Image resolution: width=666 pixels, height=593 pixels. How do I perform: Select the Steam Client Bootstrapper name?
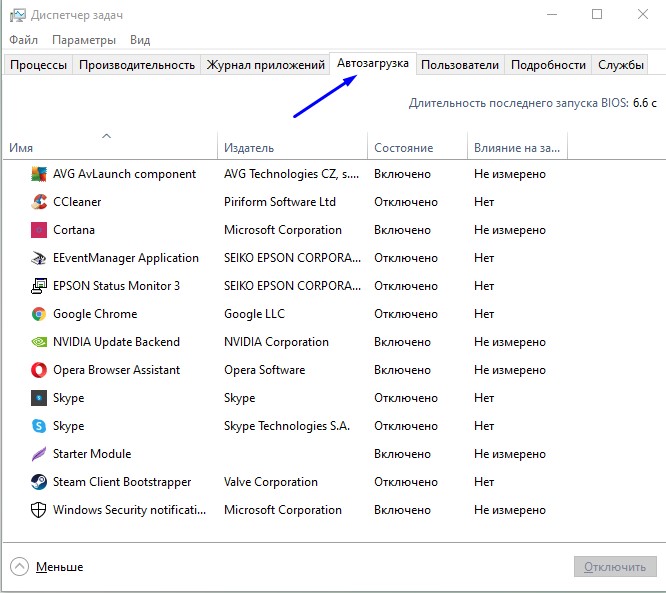tap(122, 482)
